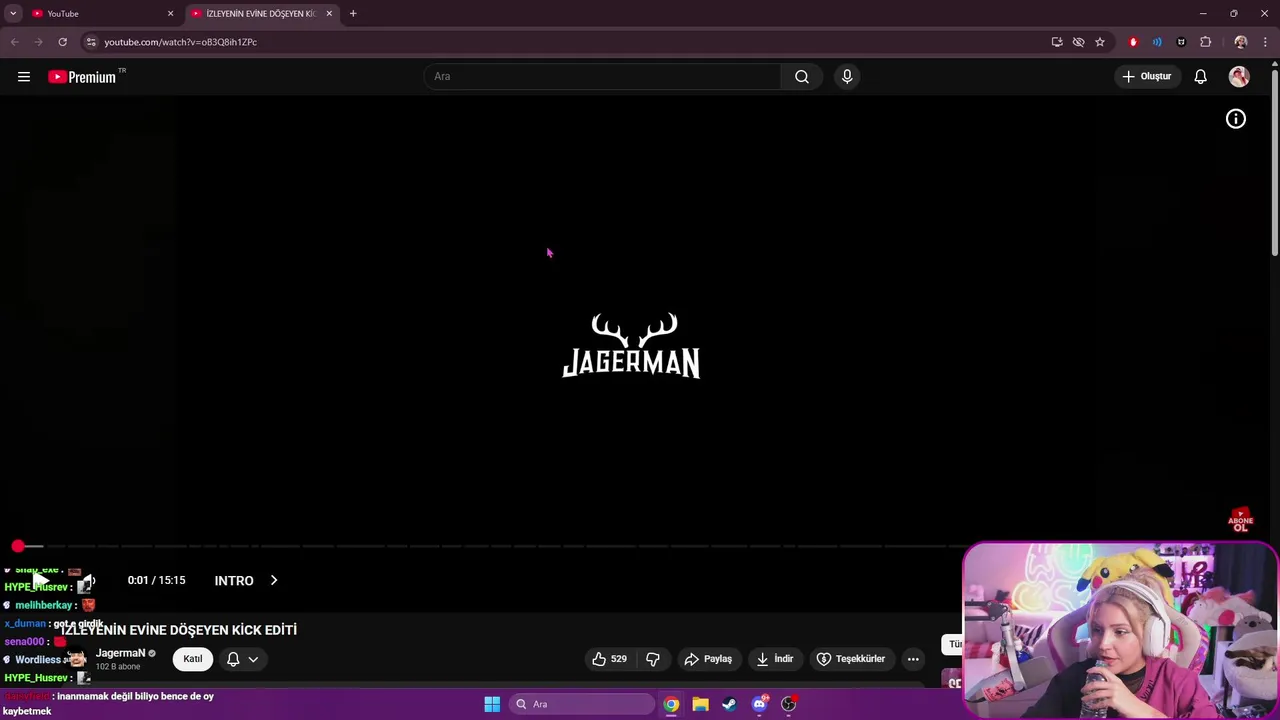Open File Explorer from the taskbar
This screenshot has height=720, width=1280.
pos(700,704)
